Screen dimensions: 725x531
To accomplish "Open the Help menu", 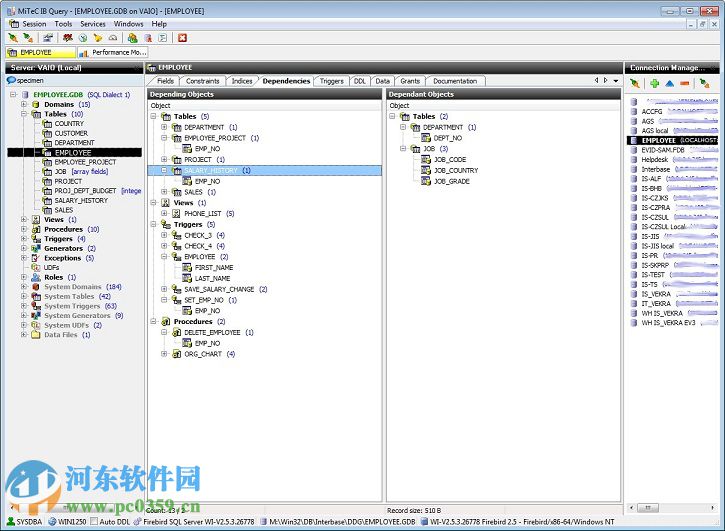I will coord(159,24).
